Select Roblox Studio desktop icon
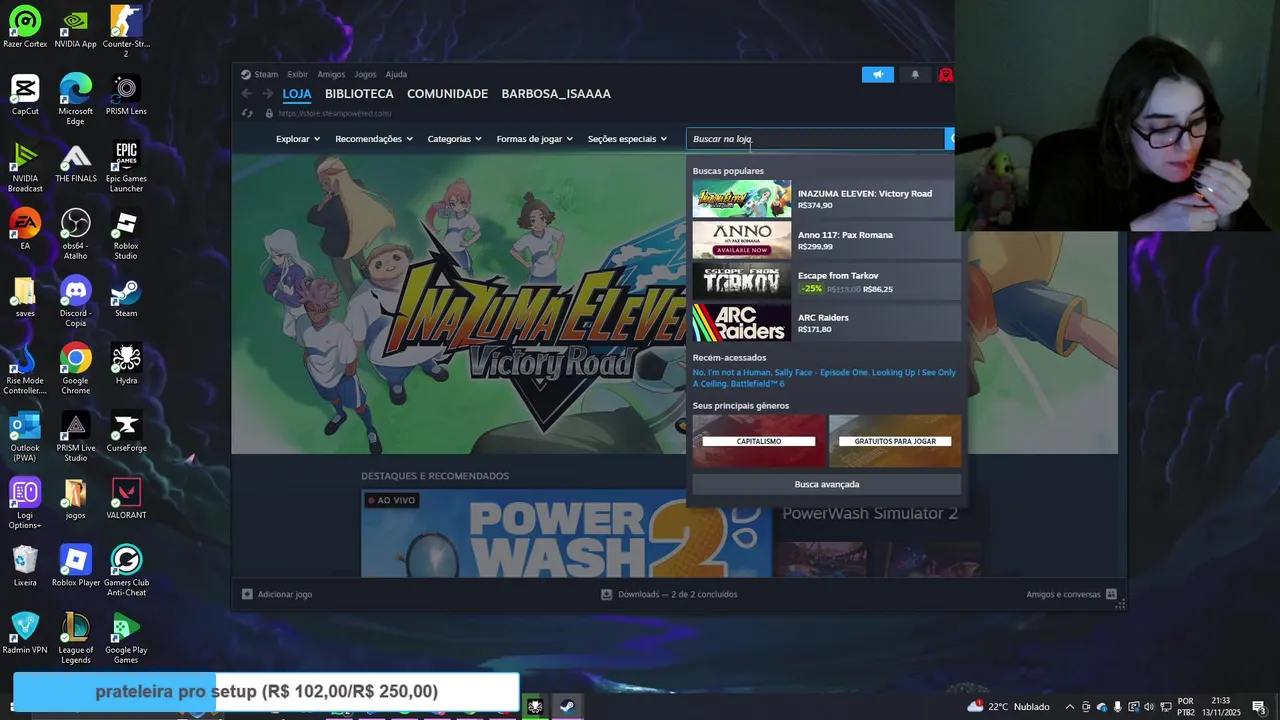 [x=126, y=234]
